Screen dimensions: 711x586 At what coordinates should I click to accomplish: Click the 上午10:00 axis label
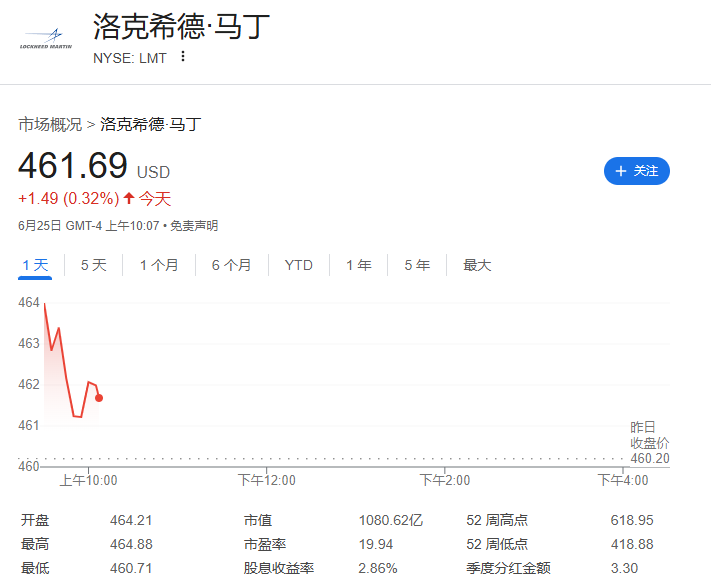88,480
